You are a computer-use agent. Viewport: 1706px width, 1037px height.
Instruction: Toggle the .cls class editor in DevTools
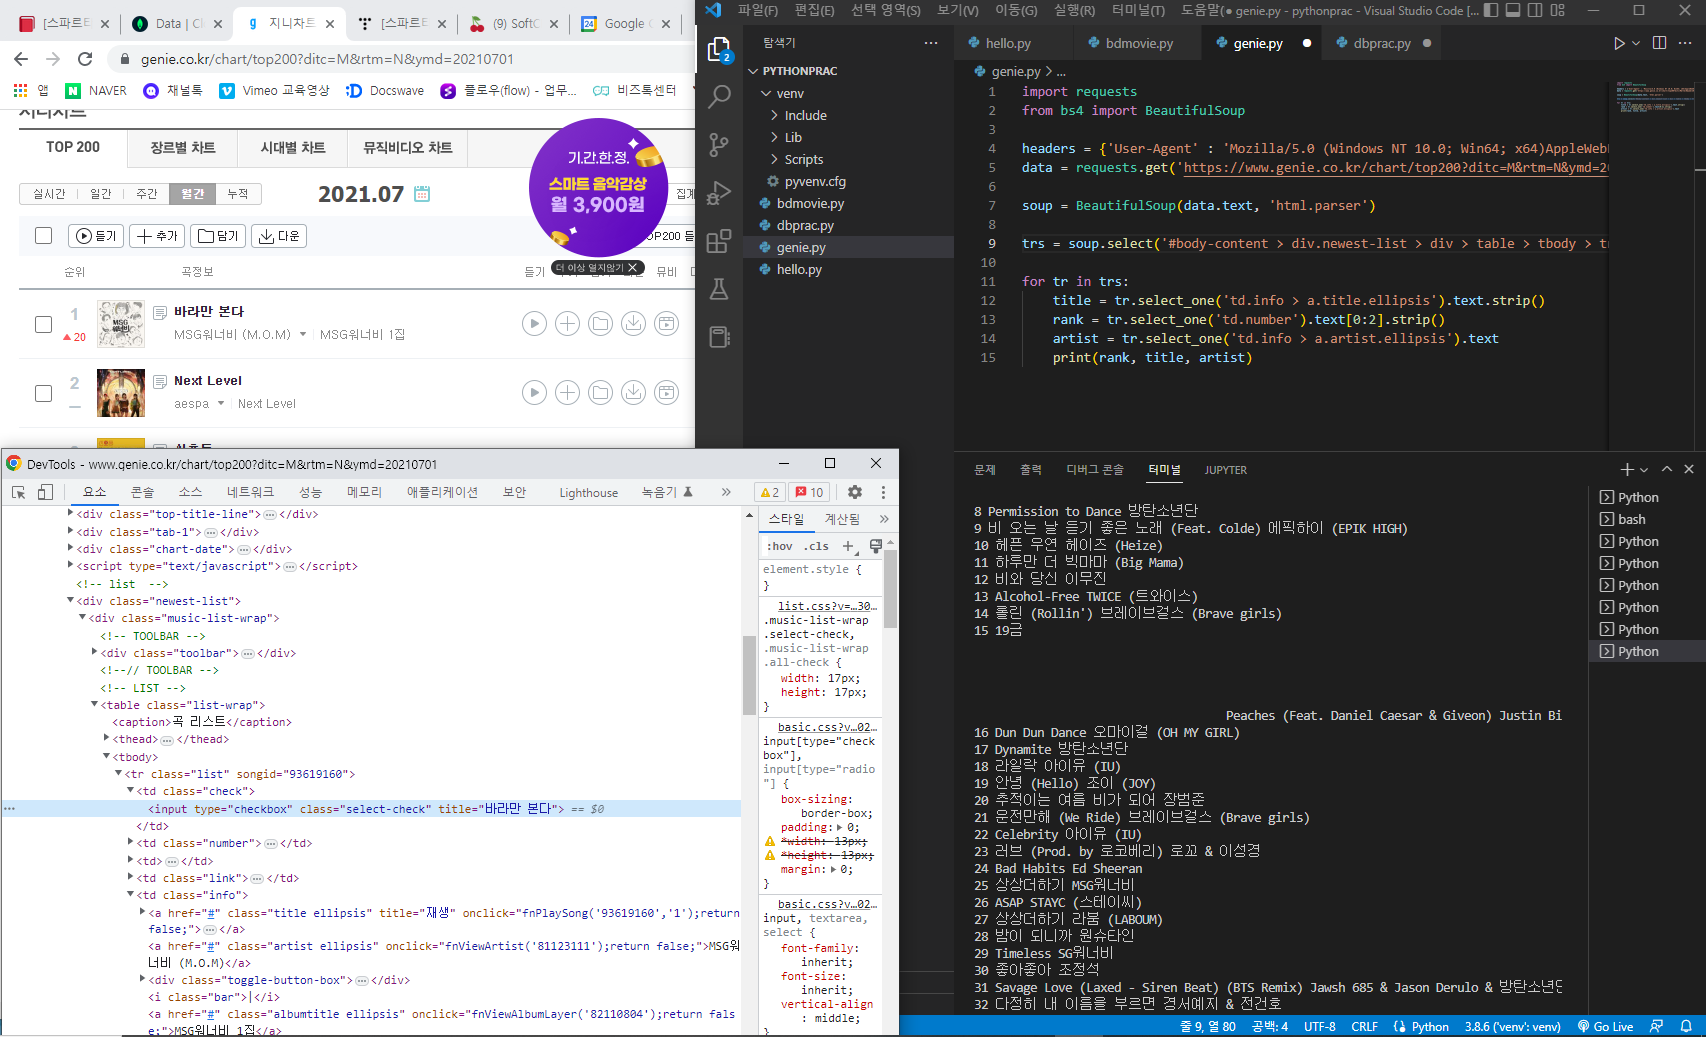point(818,546)
